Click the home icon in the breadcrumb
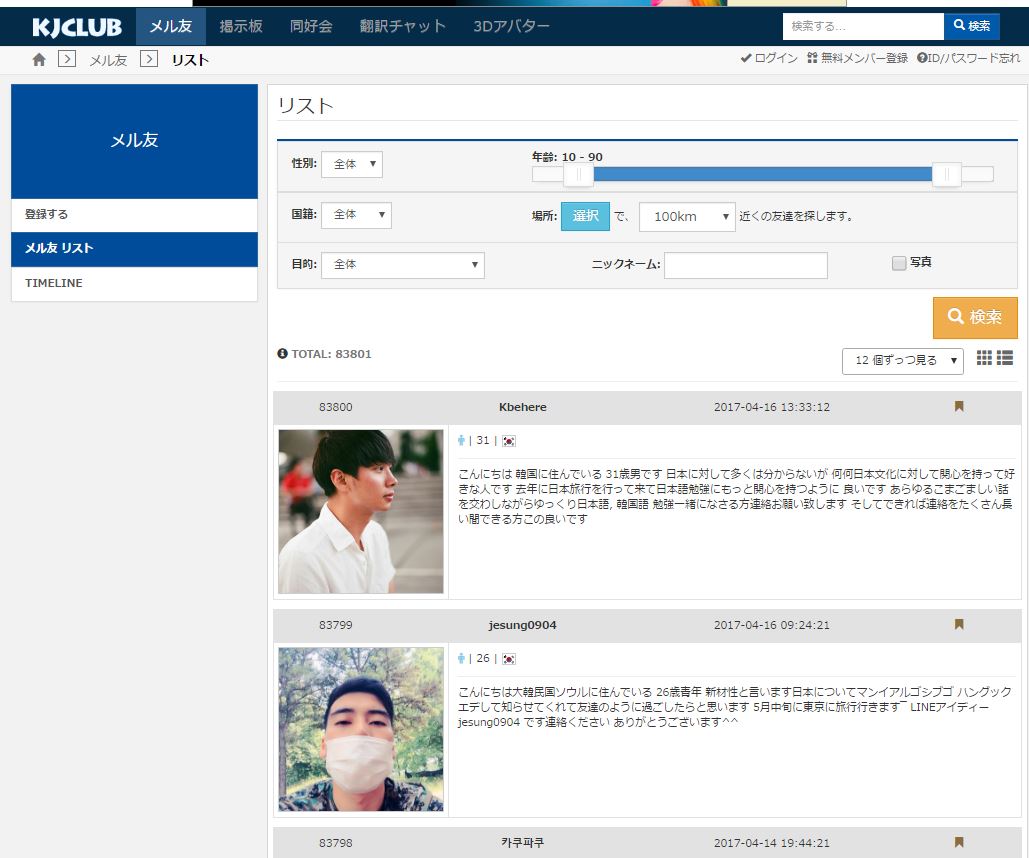Screen dimensions: 1029x858 [x=39, y=59]
